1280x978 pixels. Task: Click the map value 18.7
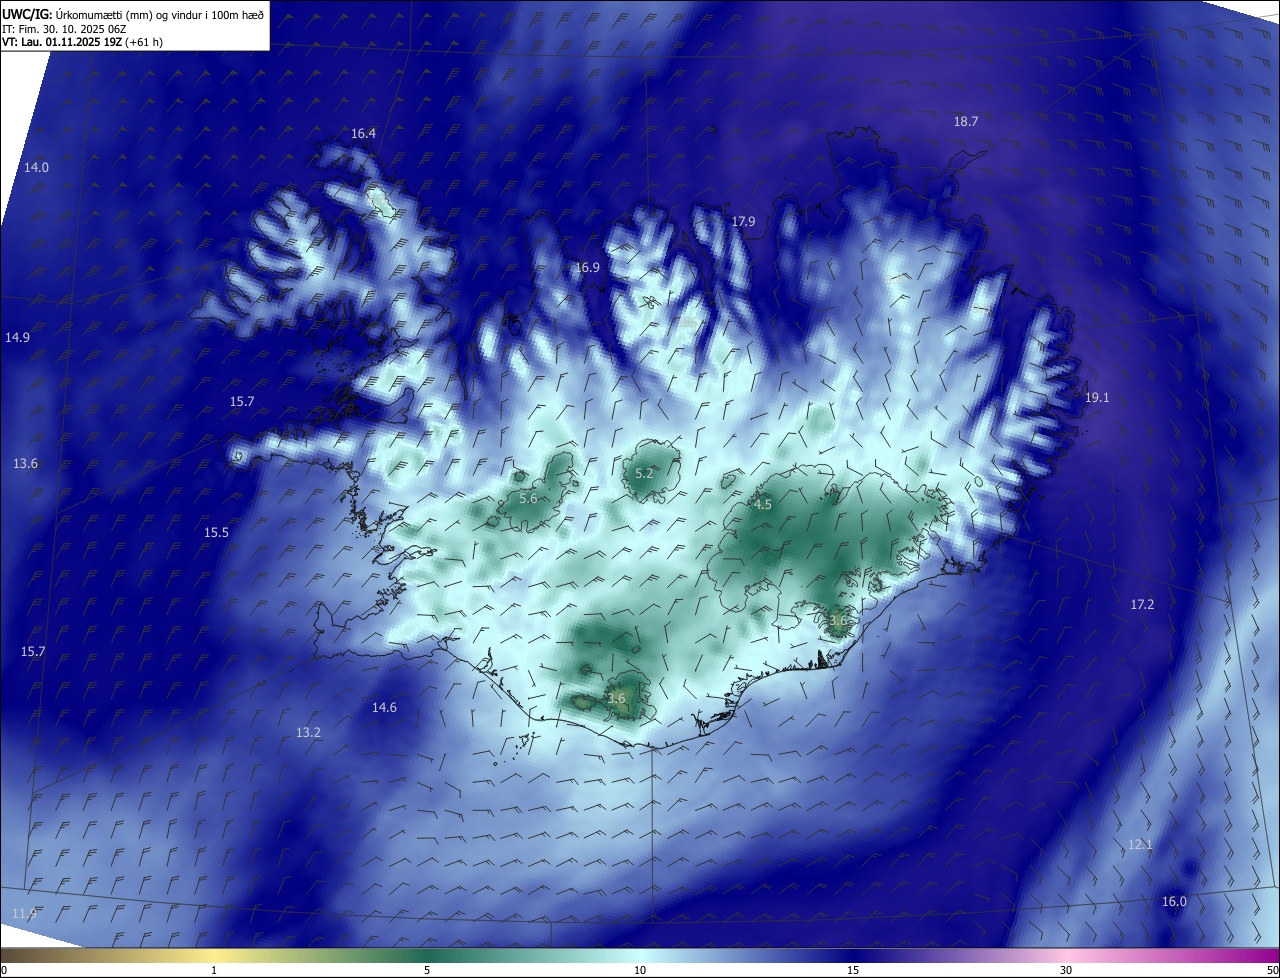click(x=965, y=122)
